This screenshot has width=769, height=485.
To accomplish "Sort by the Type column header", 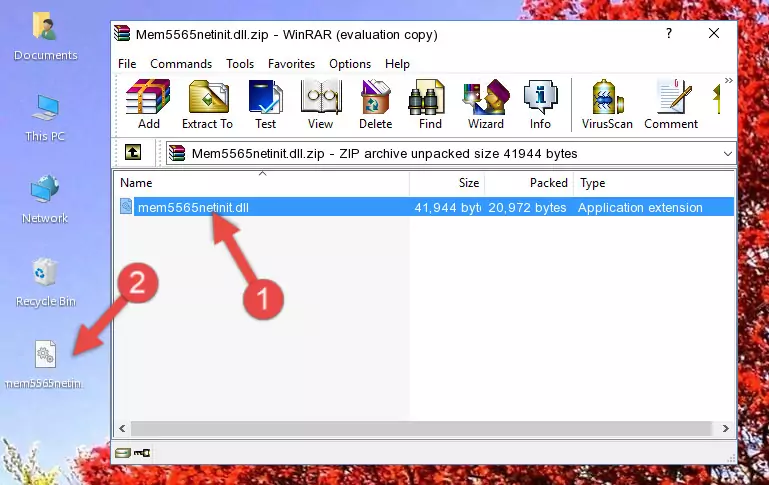I will click(654, 183).
